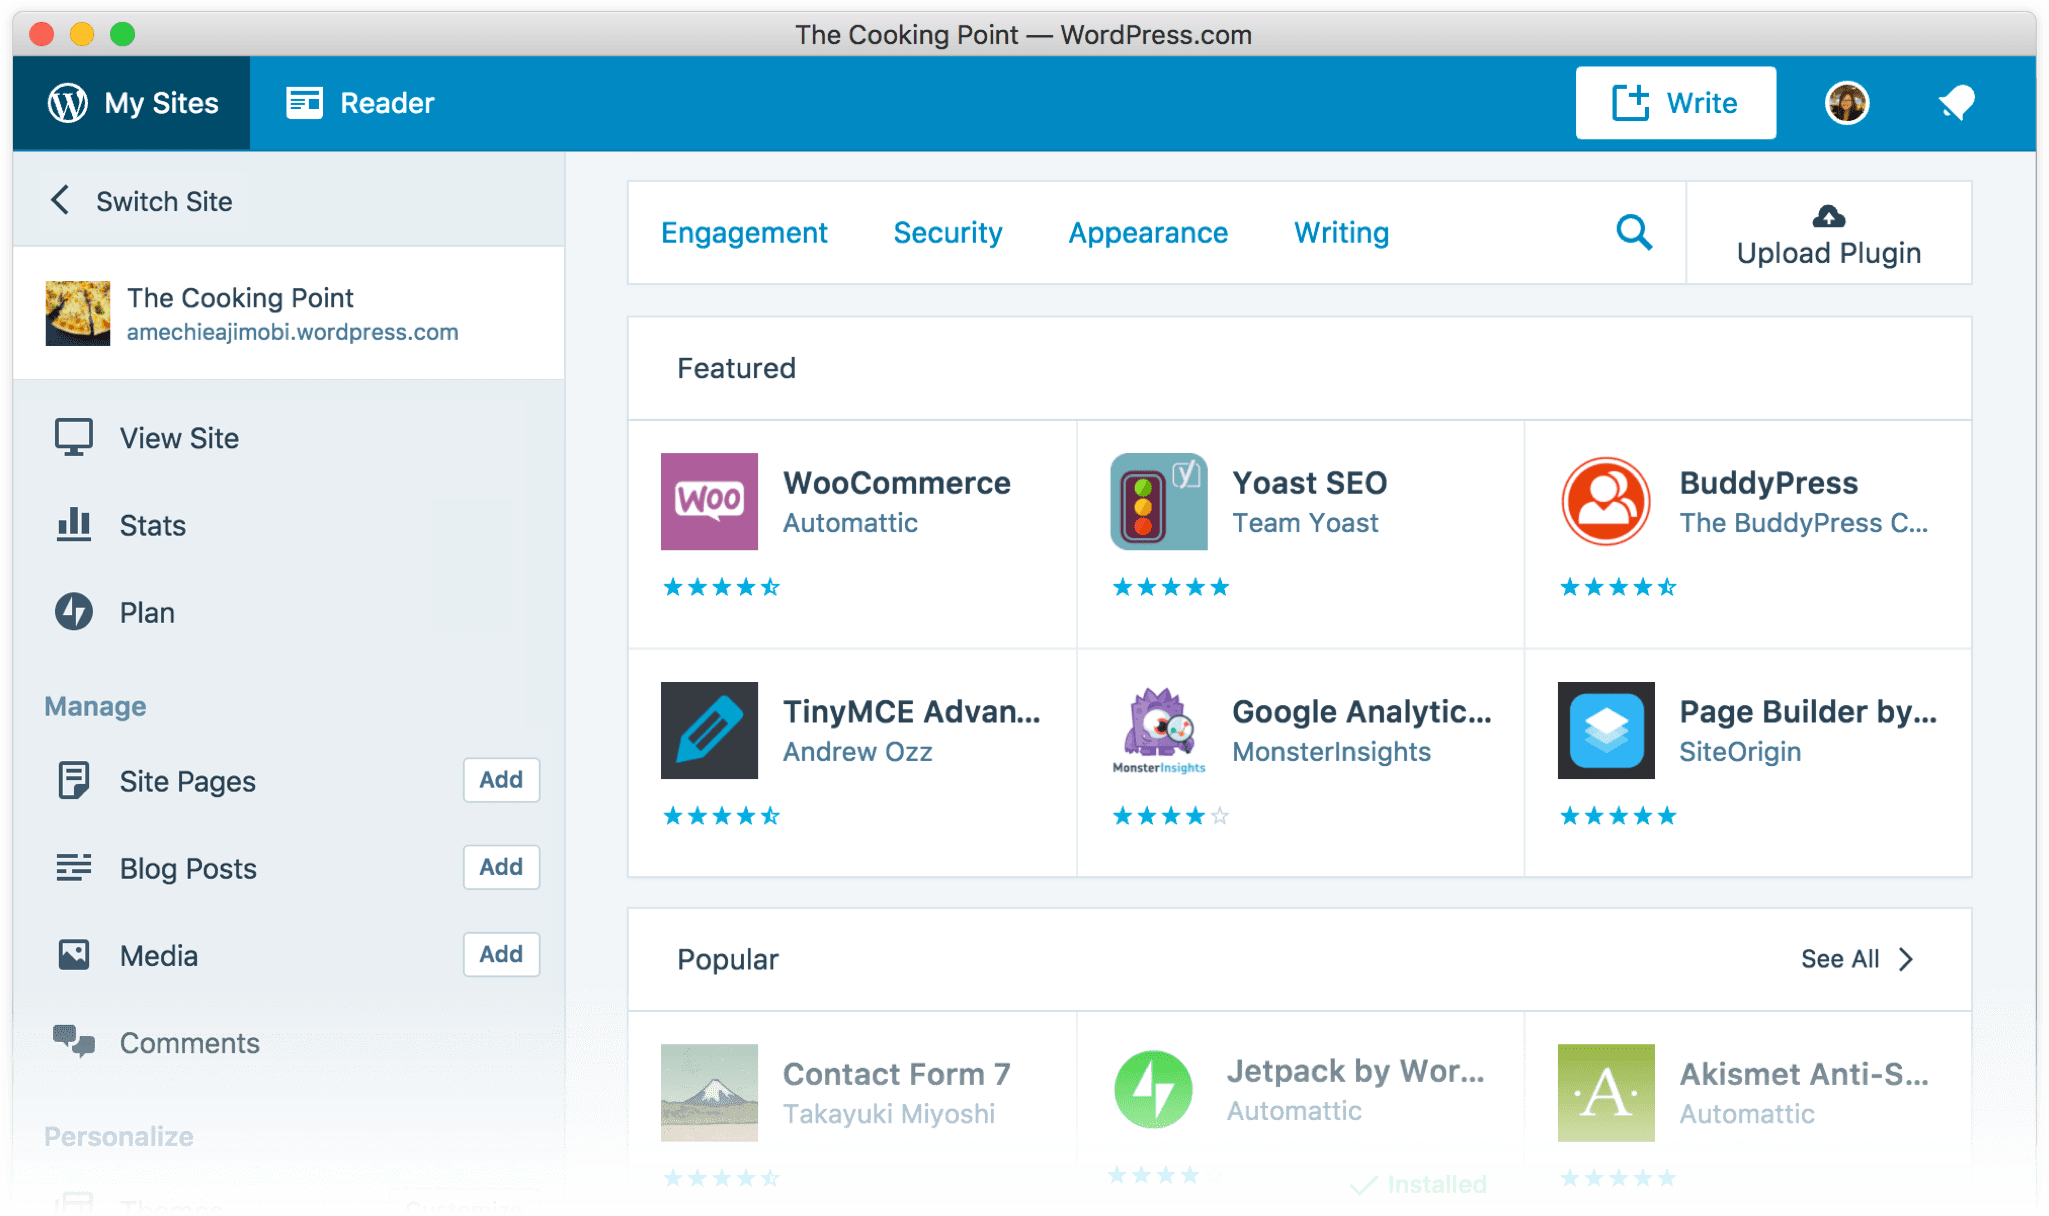
Task: Click the plugin search magnifier icon
Action: coord(1634,232)
